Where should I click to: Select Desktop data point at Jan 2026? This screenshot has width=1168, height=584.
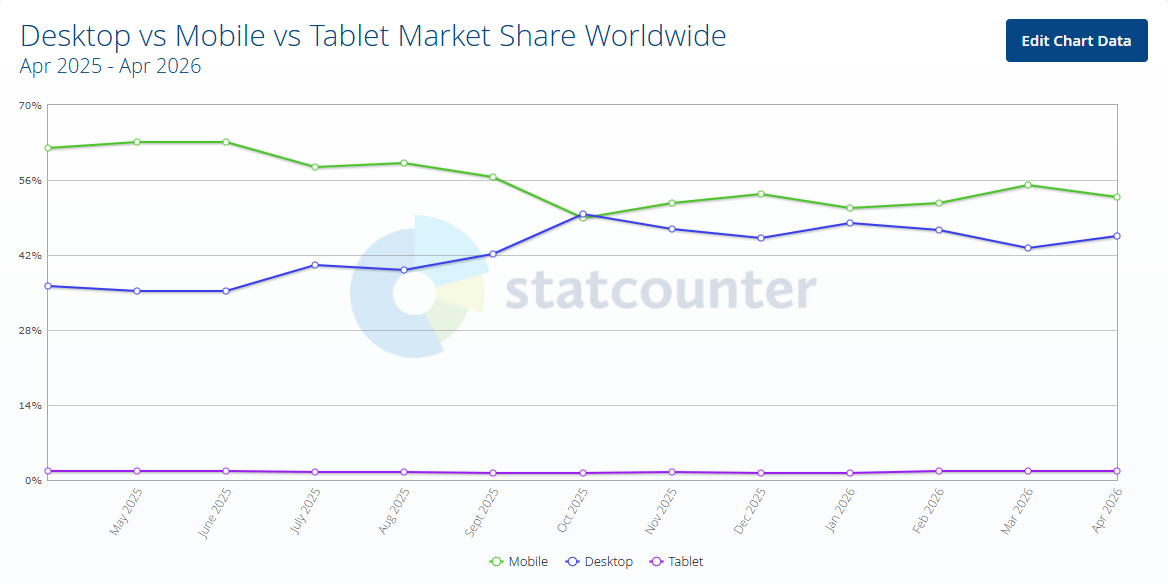850,223
